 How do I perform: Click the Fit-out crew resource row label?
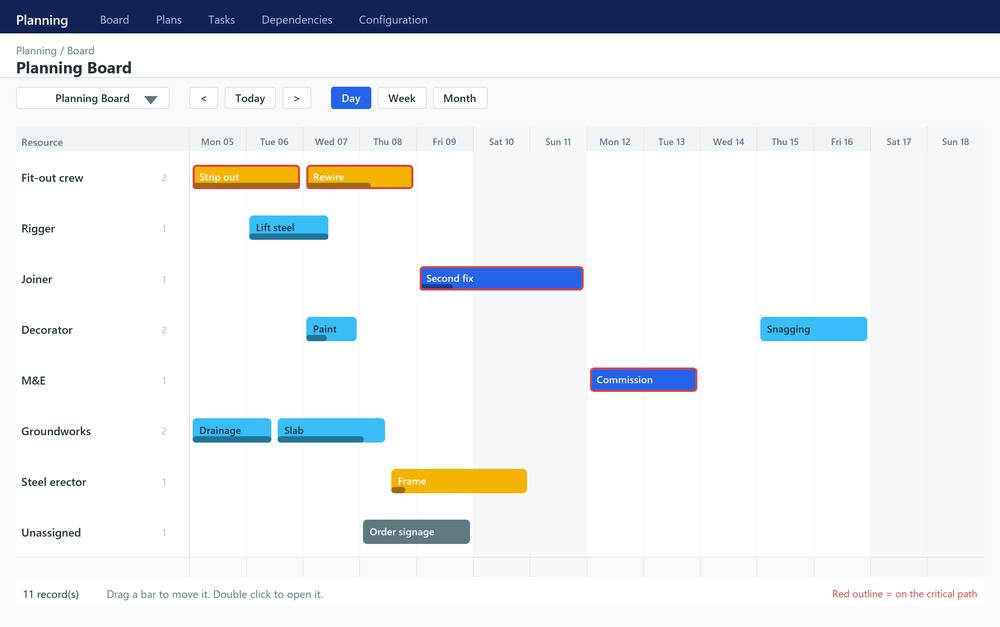pos(52,178)
